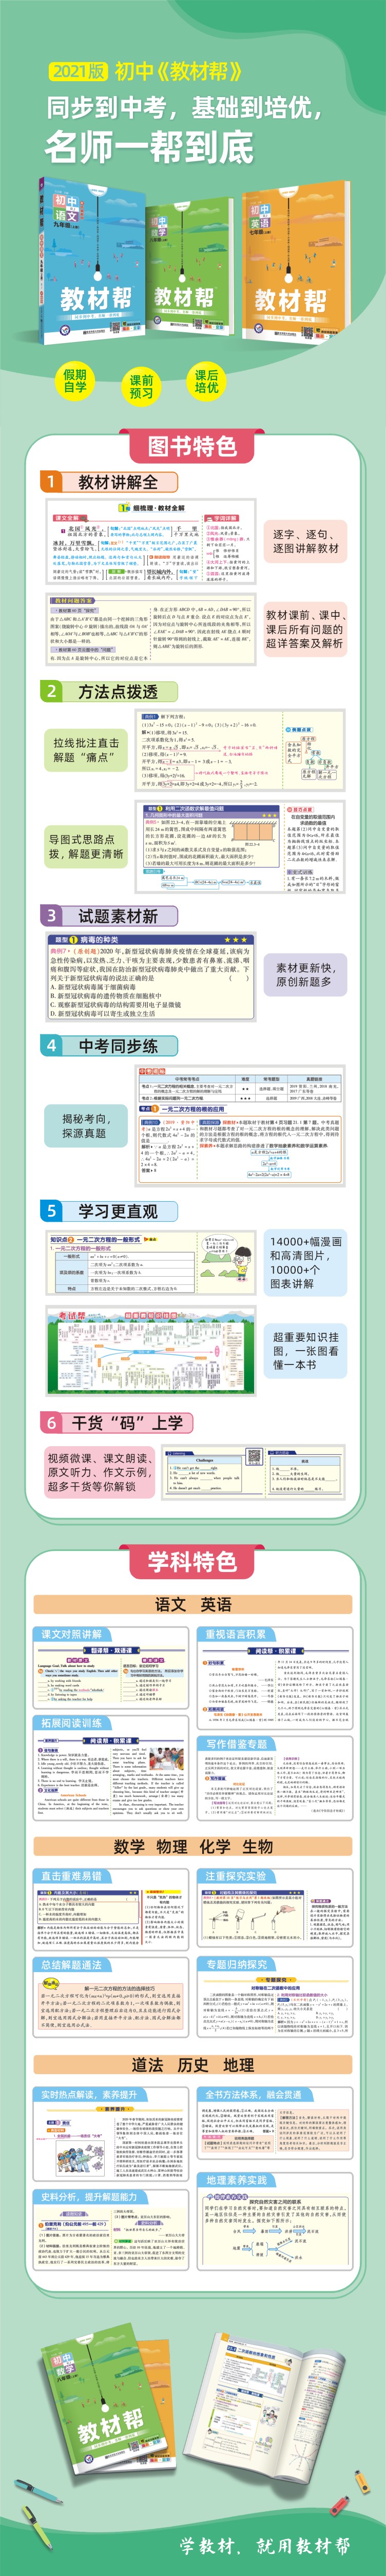The image size is (386, 2576).
Task: Click the green number 2 badge
Action: 50,691
